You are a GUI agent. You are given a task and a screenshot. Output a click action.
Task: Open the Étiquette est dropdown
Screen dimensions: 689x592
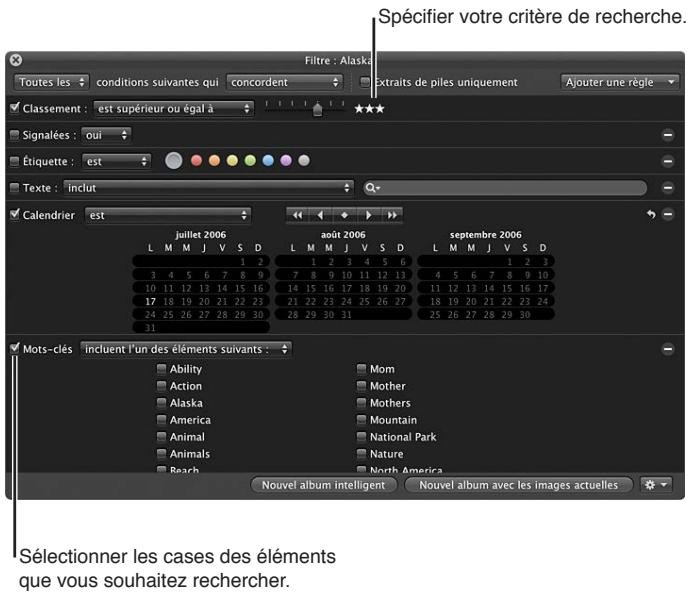(x=116, y=161)
